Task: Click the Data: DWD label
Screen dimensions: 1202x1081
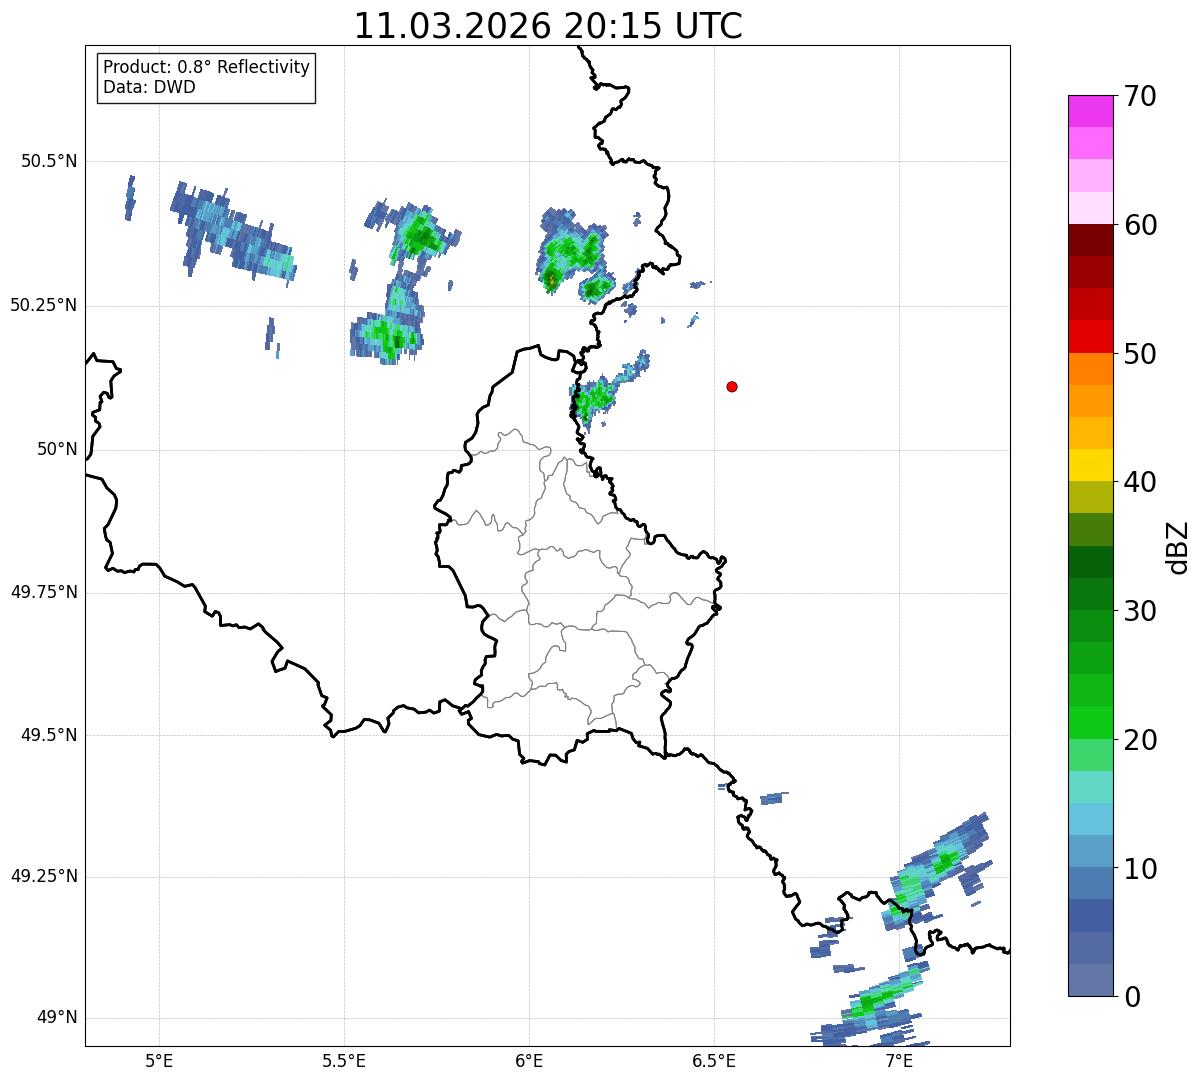Action: coord(149,87)
